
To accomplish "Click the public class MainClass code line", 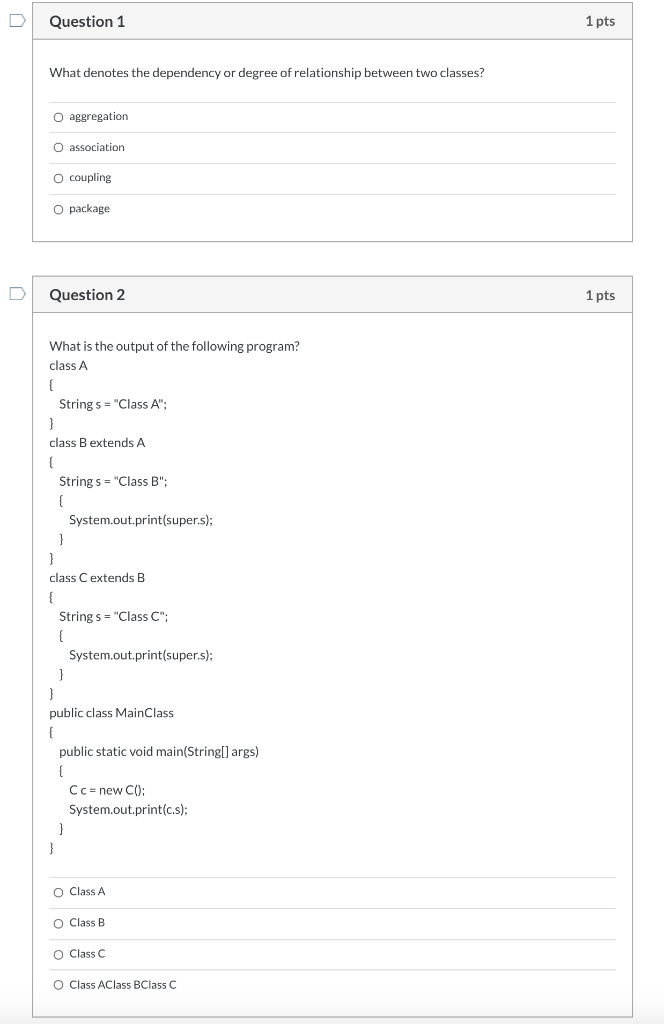I will (111, 712).
